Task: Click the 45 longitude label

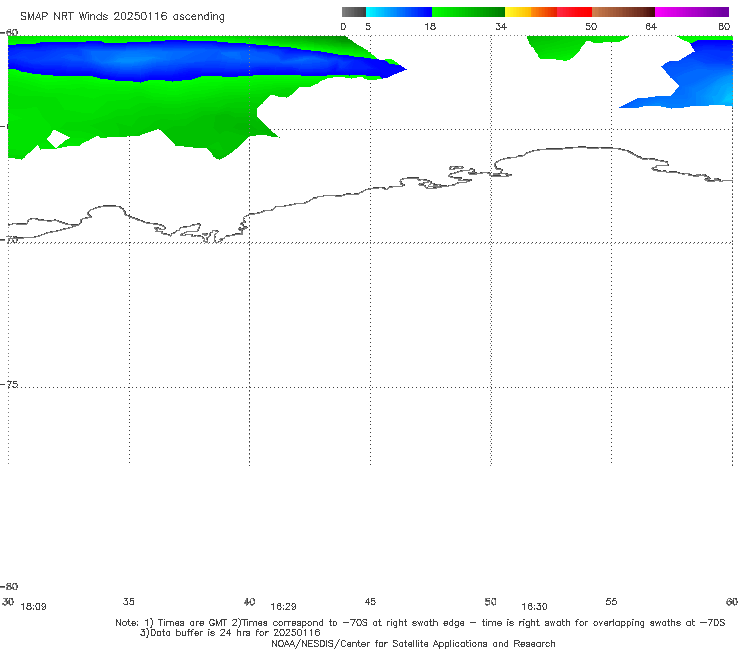Action: coord(370,601)
